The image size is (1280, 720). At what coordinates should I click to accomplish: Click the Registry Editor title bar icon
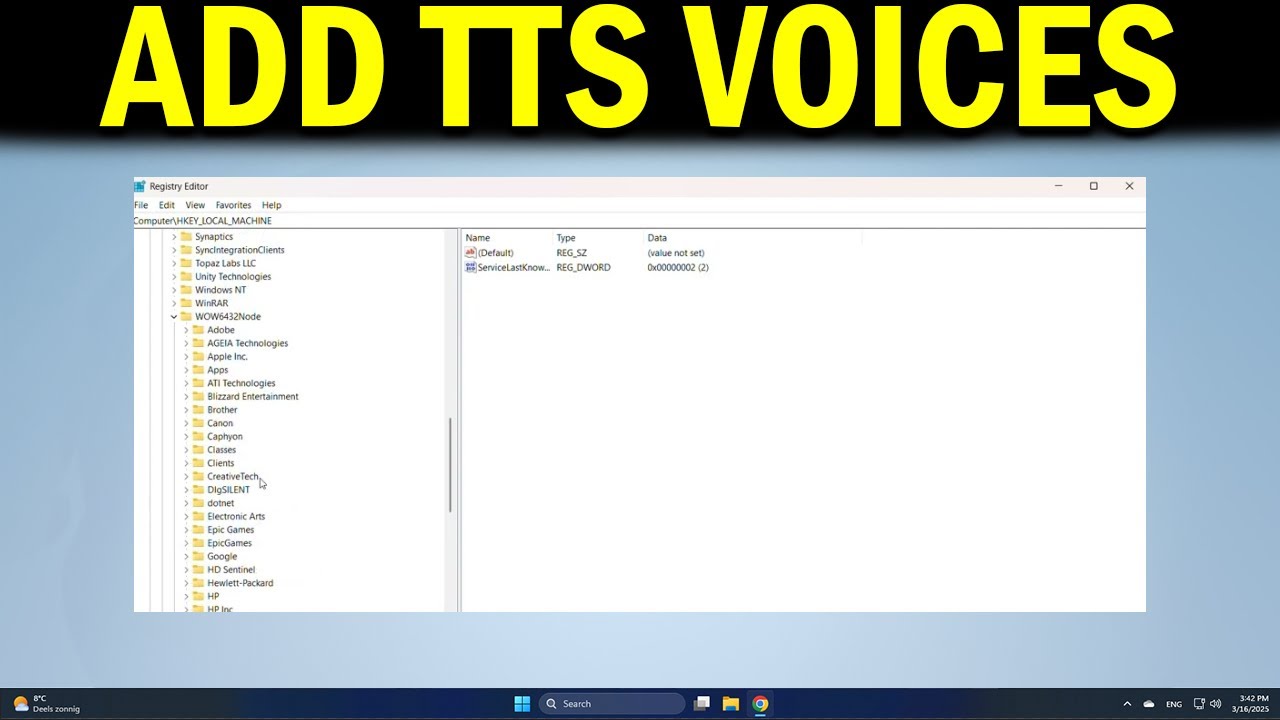[x=140, y=186]
